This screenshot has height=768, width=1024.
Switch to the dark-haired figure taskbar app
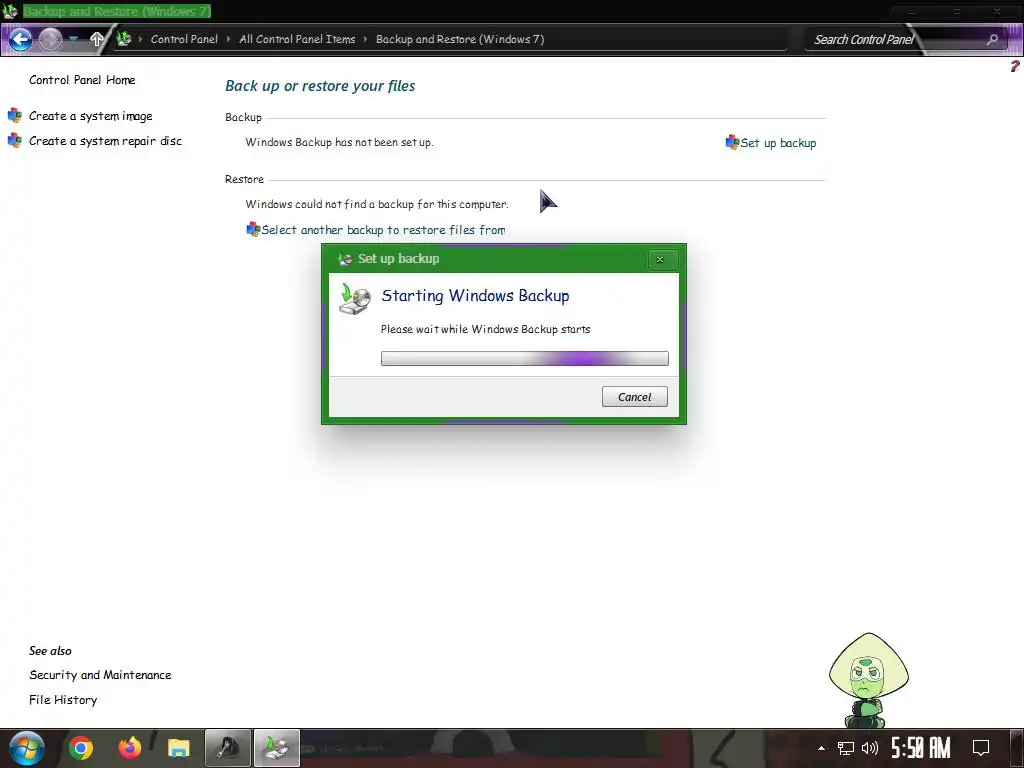pyautogui.click(x=228, y=748)
